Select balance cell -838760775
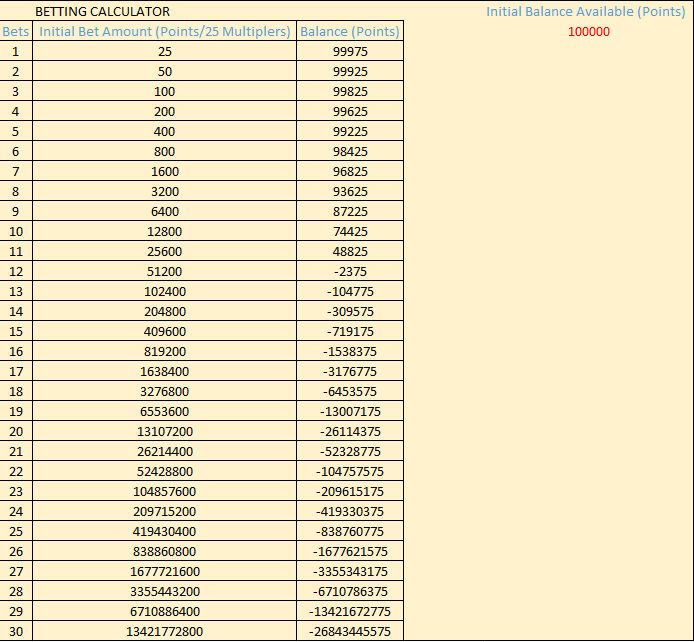 350,531
